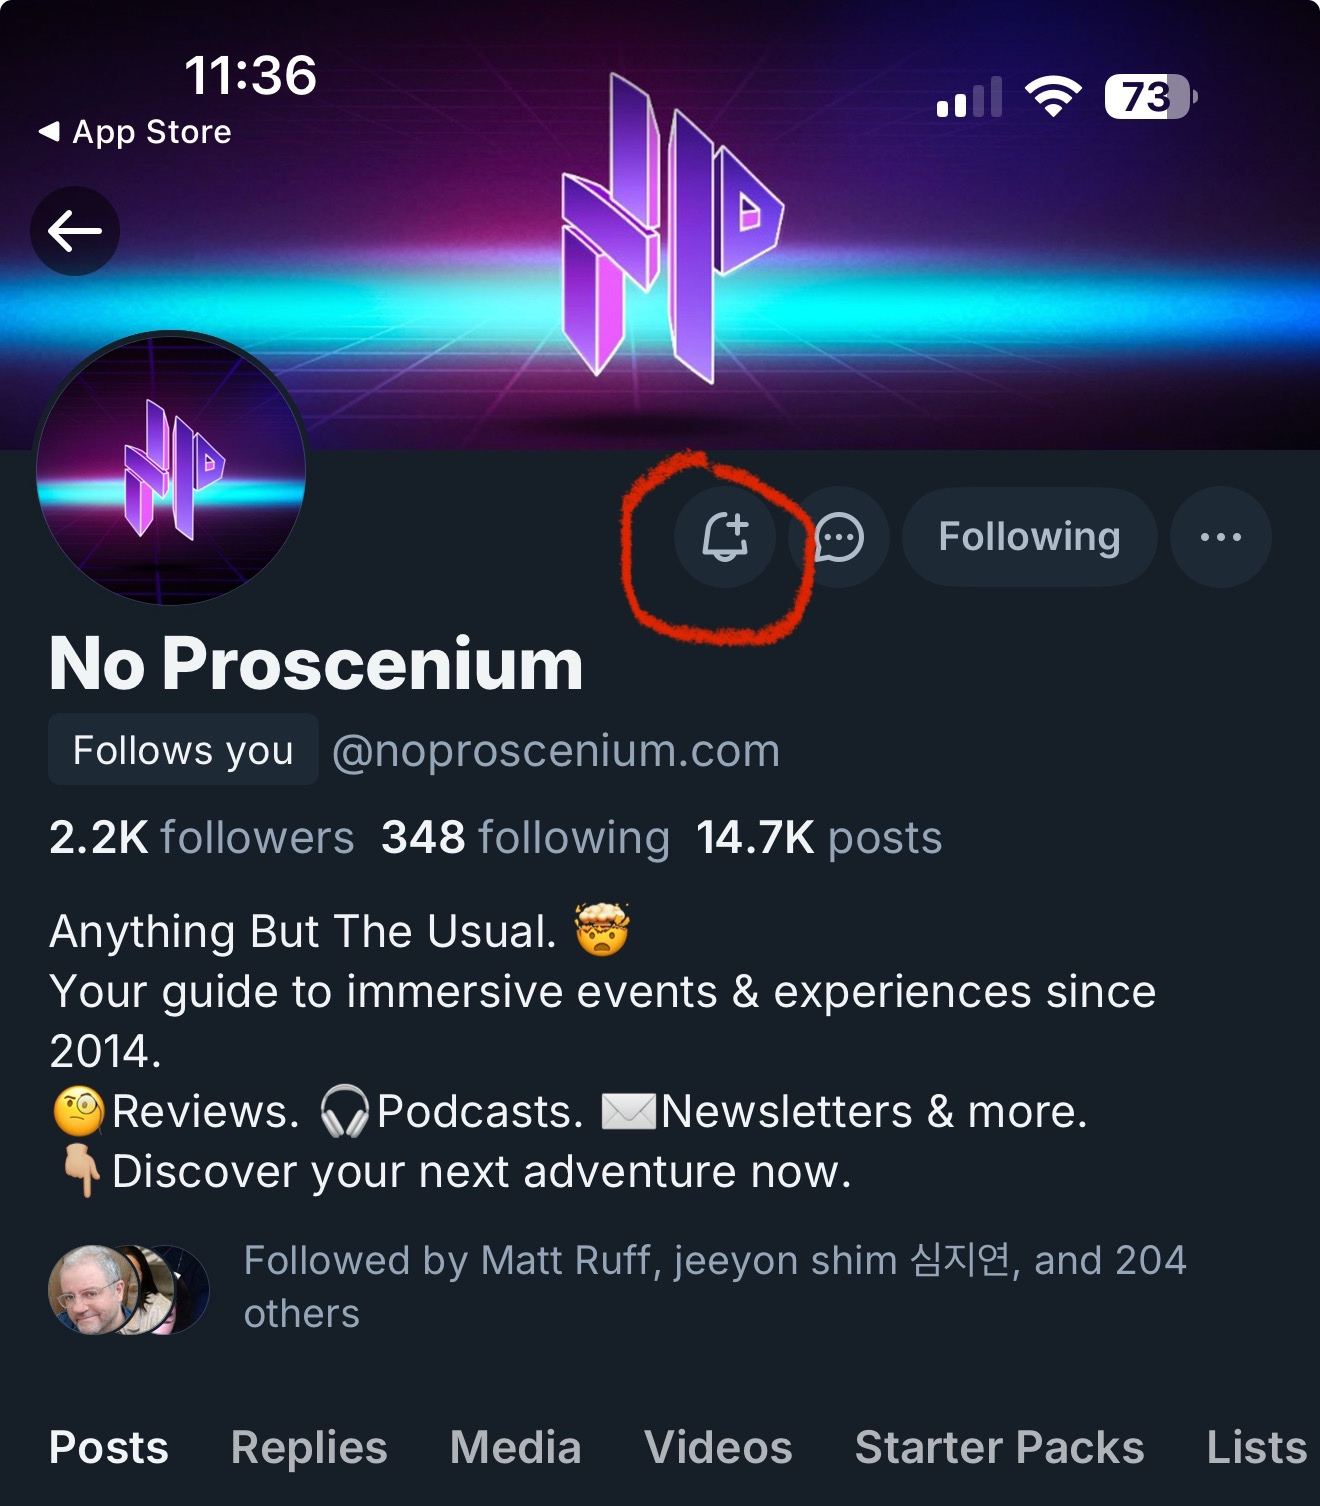The height and width of the screenshot is (1506, 1320).
Task: View the 348 following list
Action: click(x=525, y=838)
